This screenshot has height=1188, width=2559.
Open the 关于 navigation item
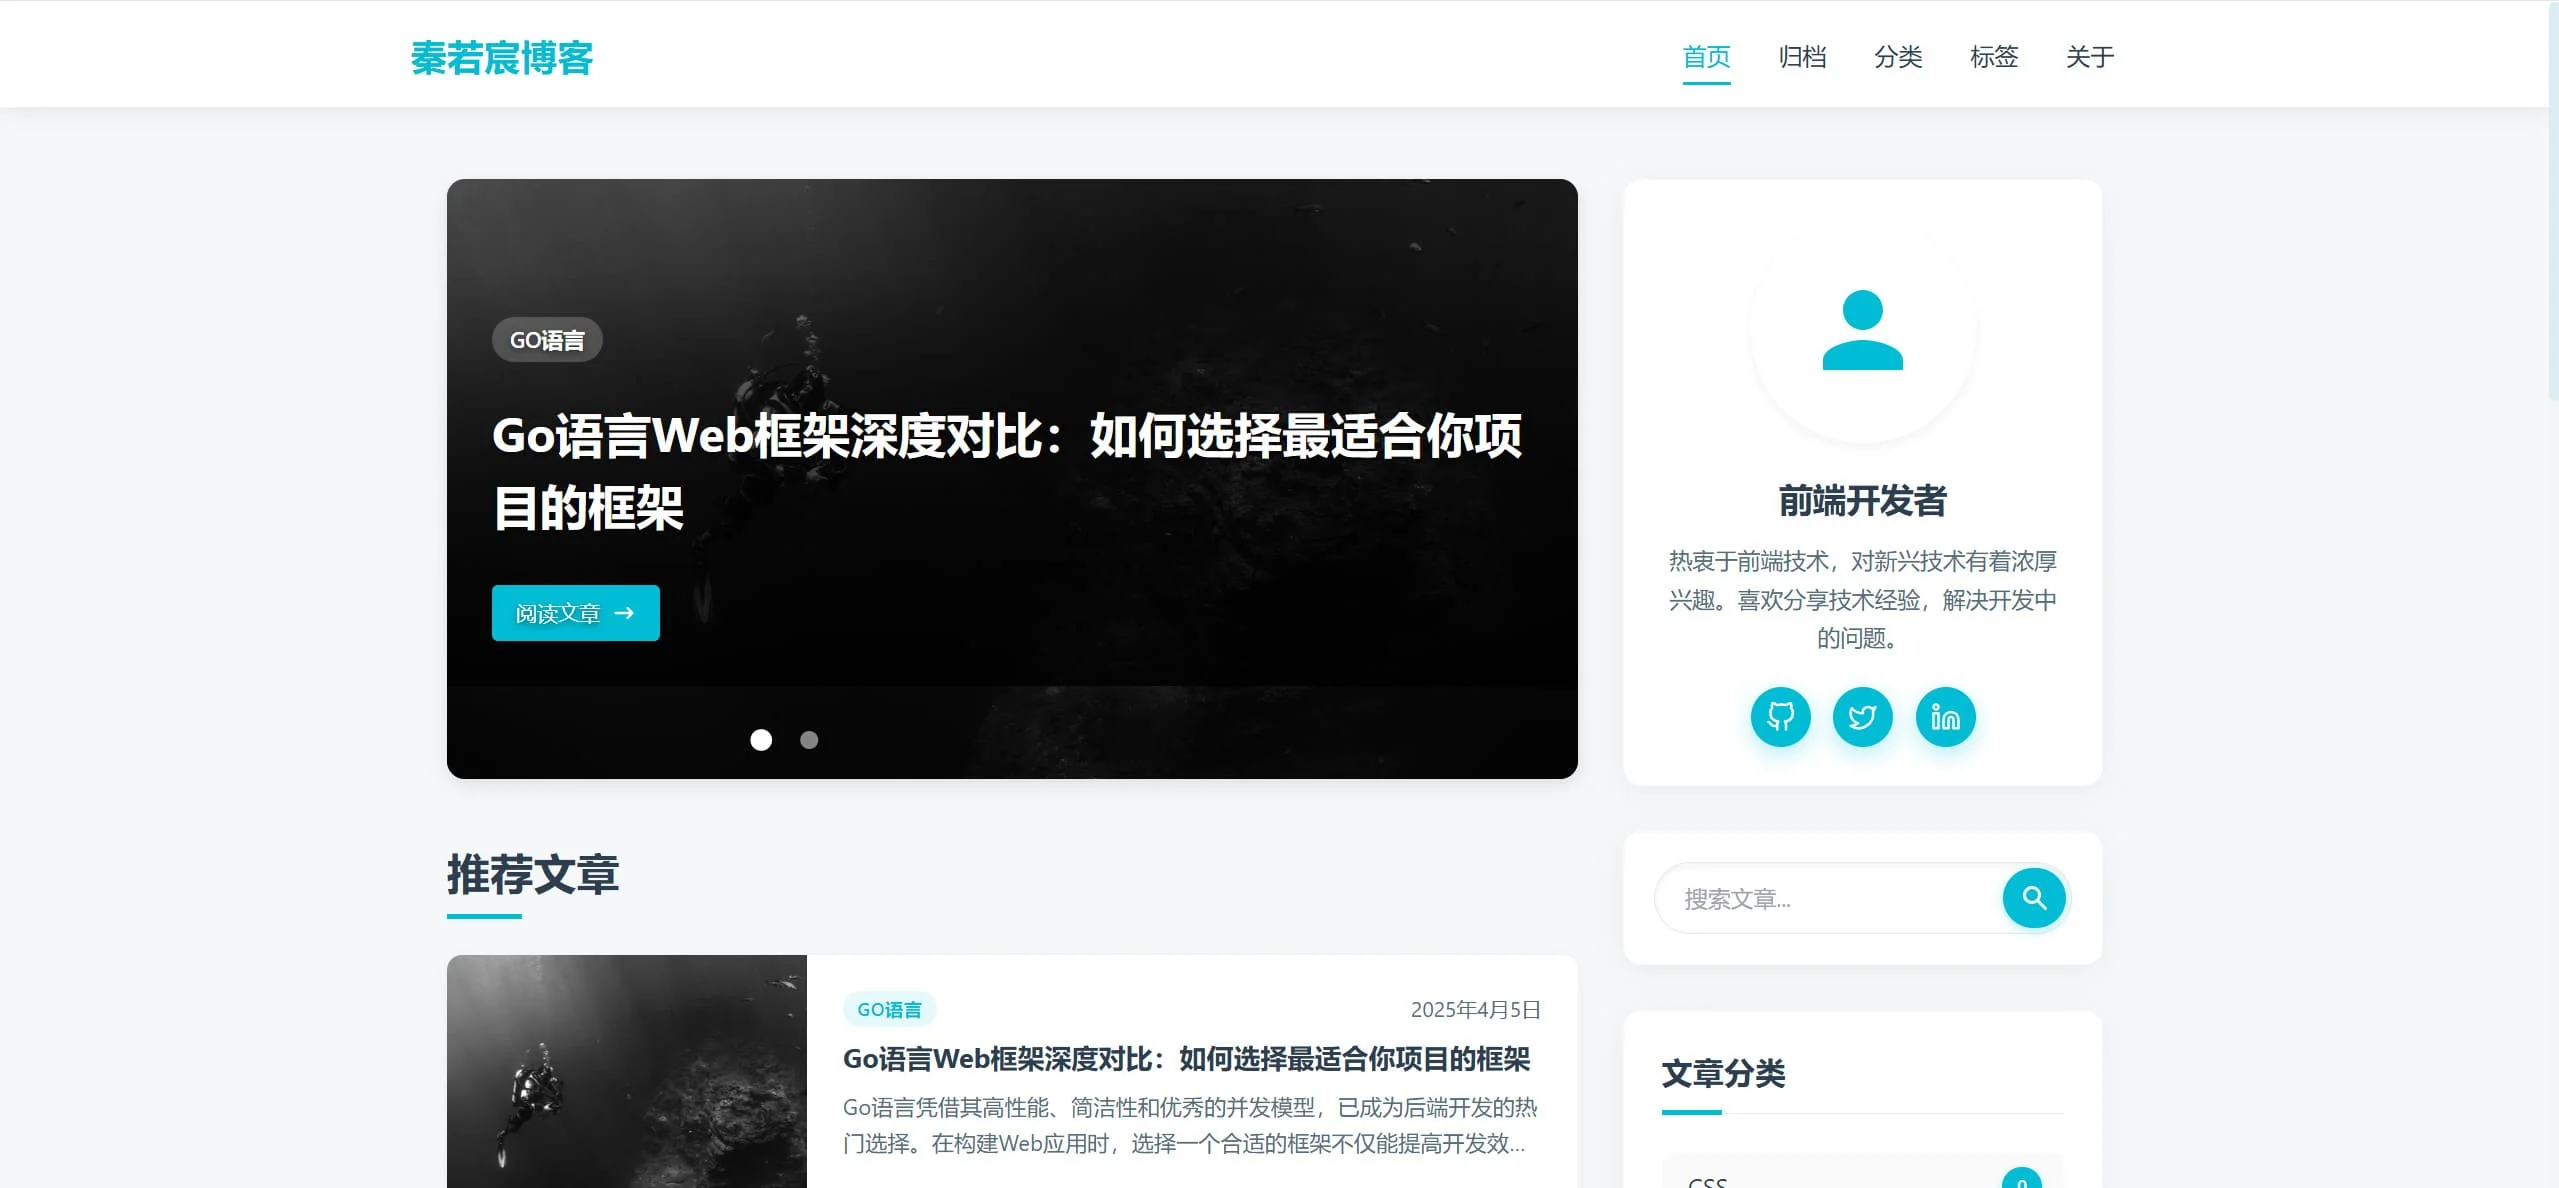(x=2088, y=57)
